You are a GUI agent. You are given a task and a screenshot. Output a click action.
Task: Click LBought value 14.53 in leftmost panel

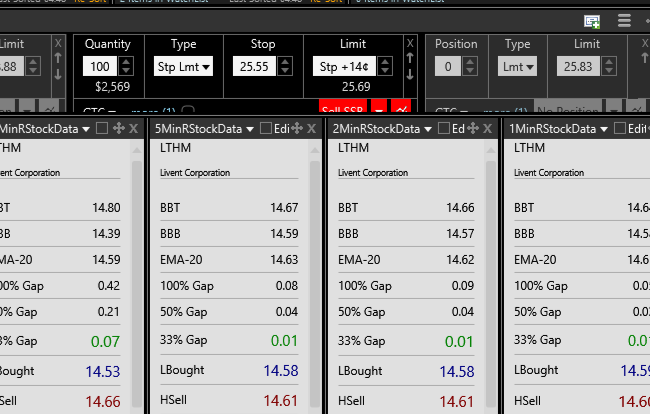click(x=103, y=372)
